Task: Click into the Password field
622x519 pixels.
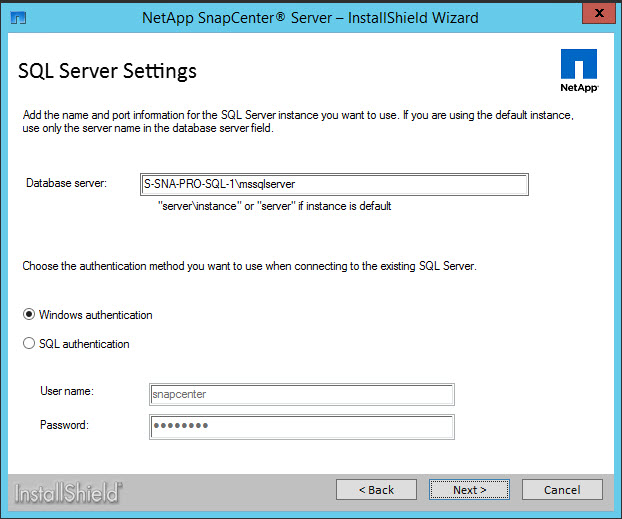Action: (301, 427)
